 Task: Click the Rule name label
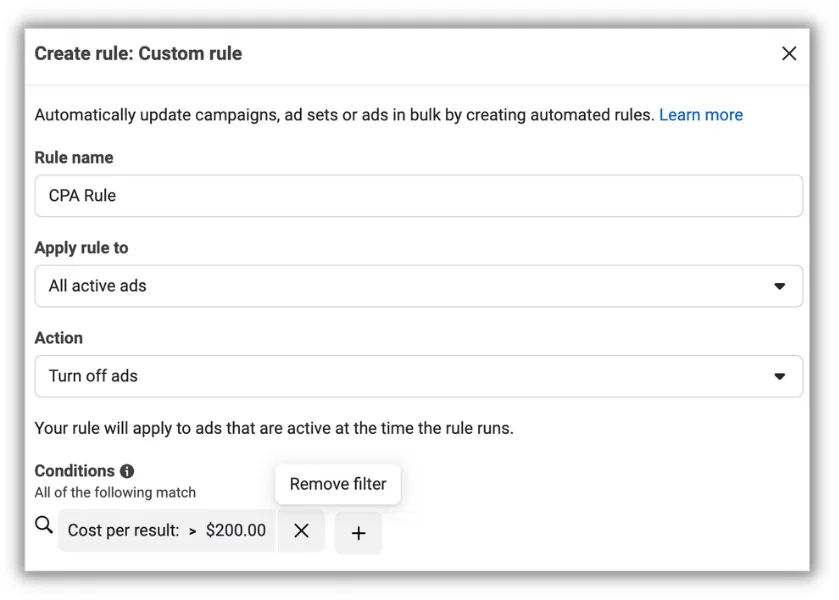pos(74,158)
